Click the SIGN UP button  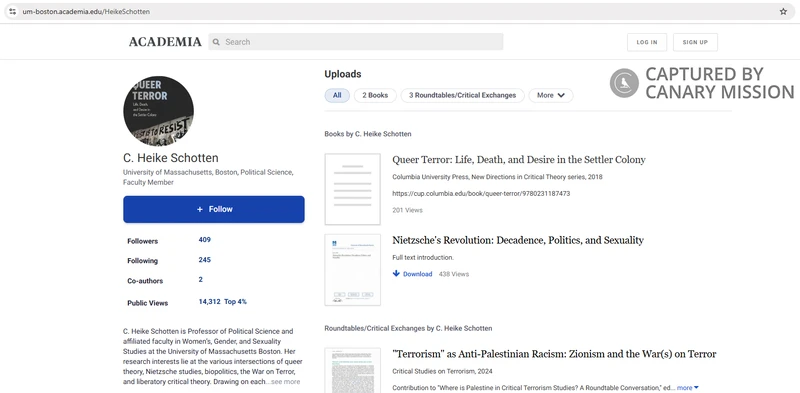(695, 42)
